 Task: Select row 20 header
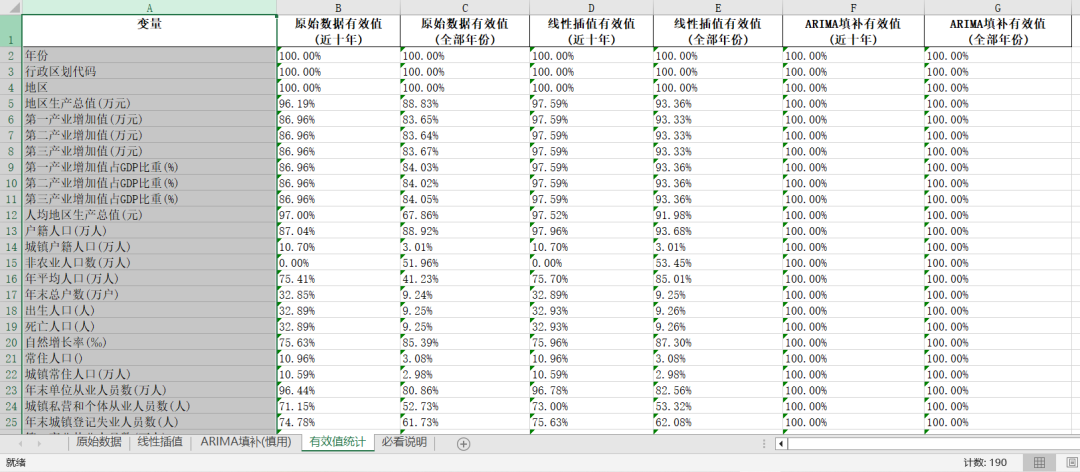[x=11, y=342]
